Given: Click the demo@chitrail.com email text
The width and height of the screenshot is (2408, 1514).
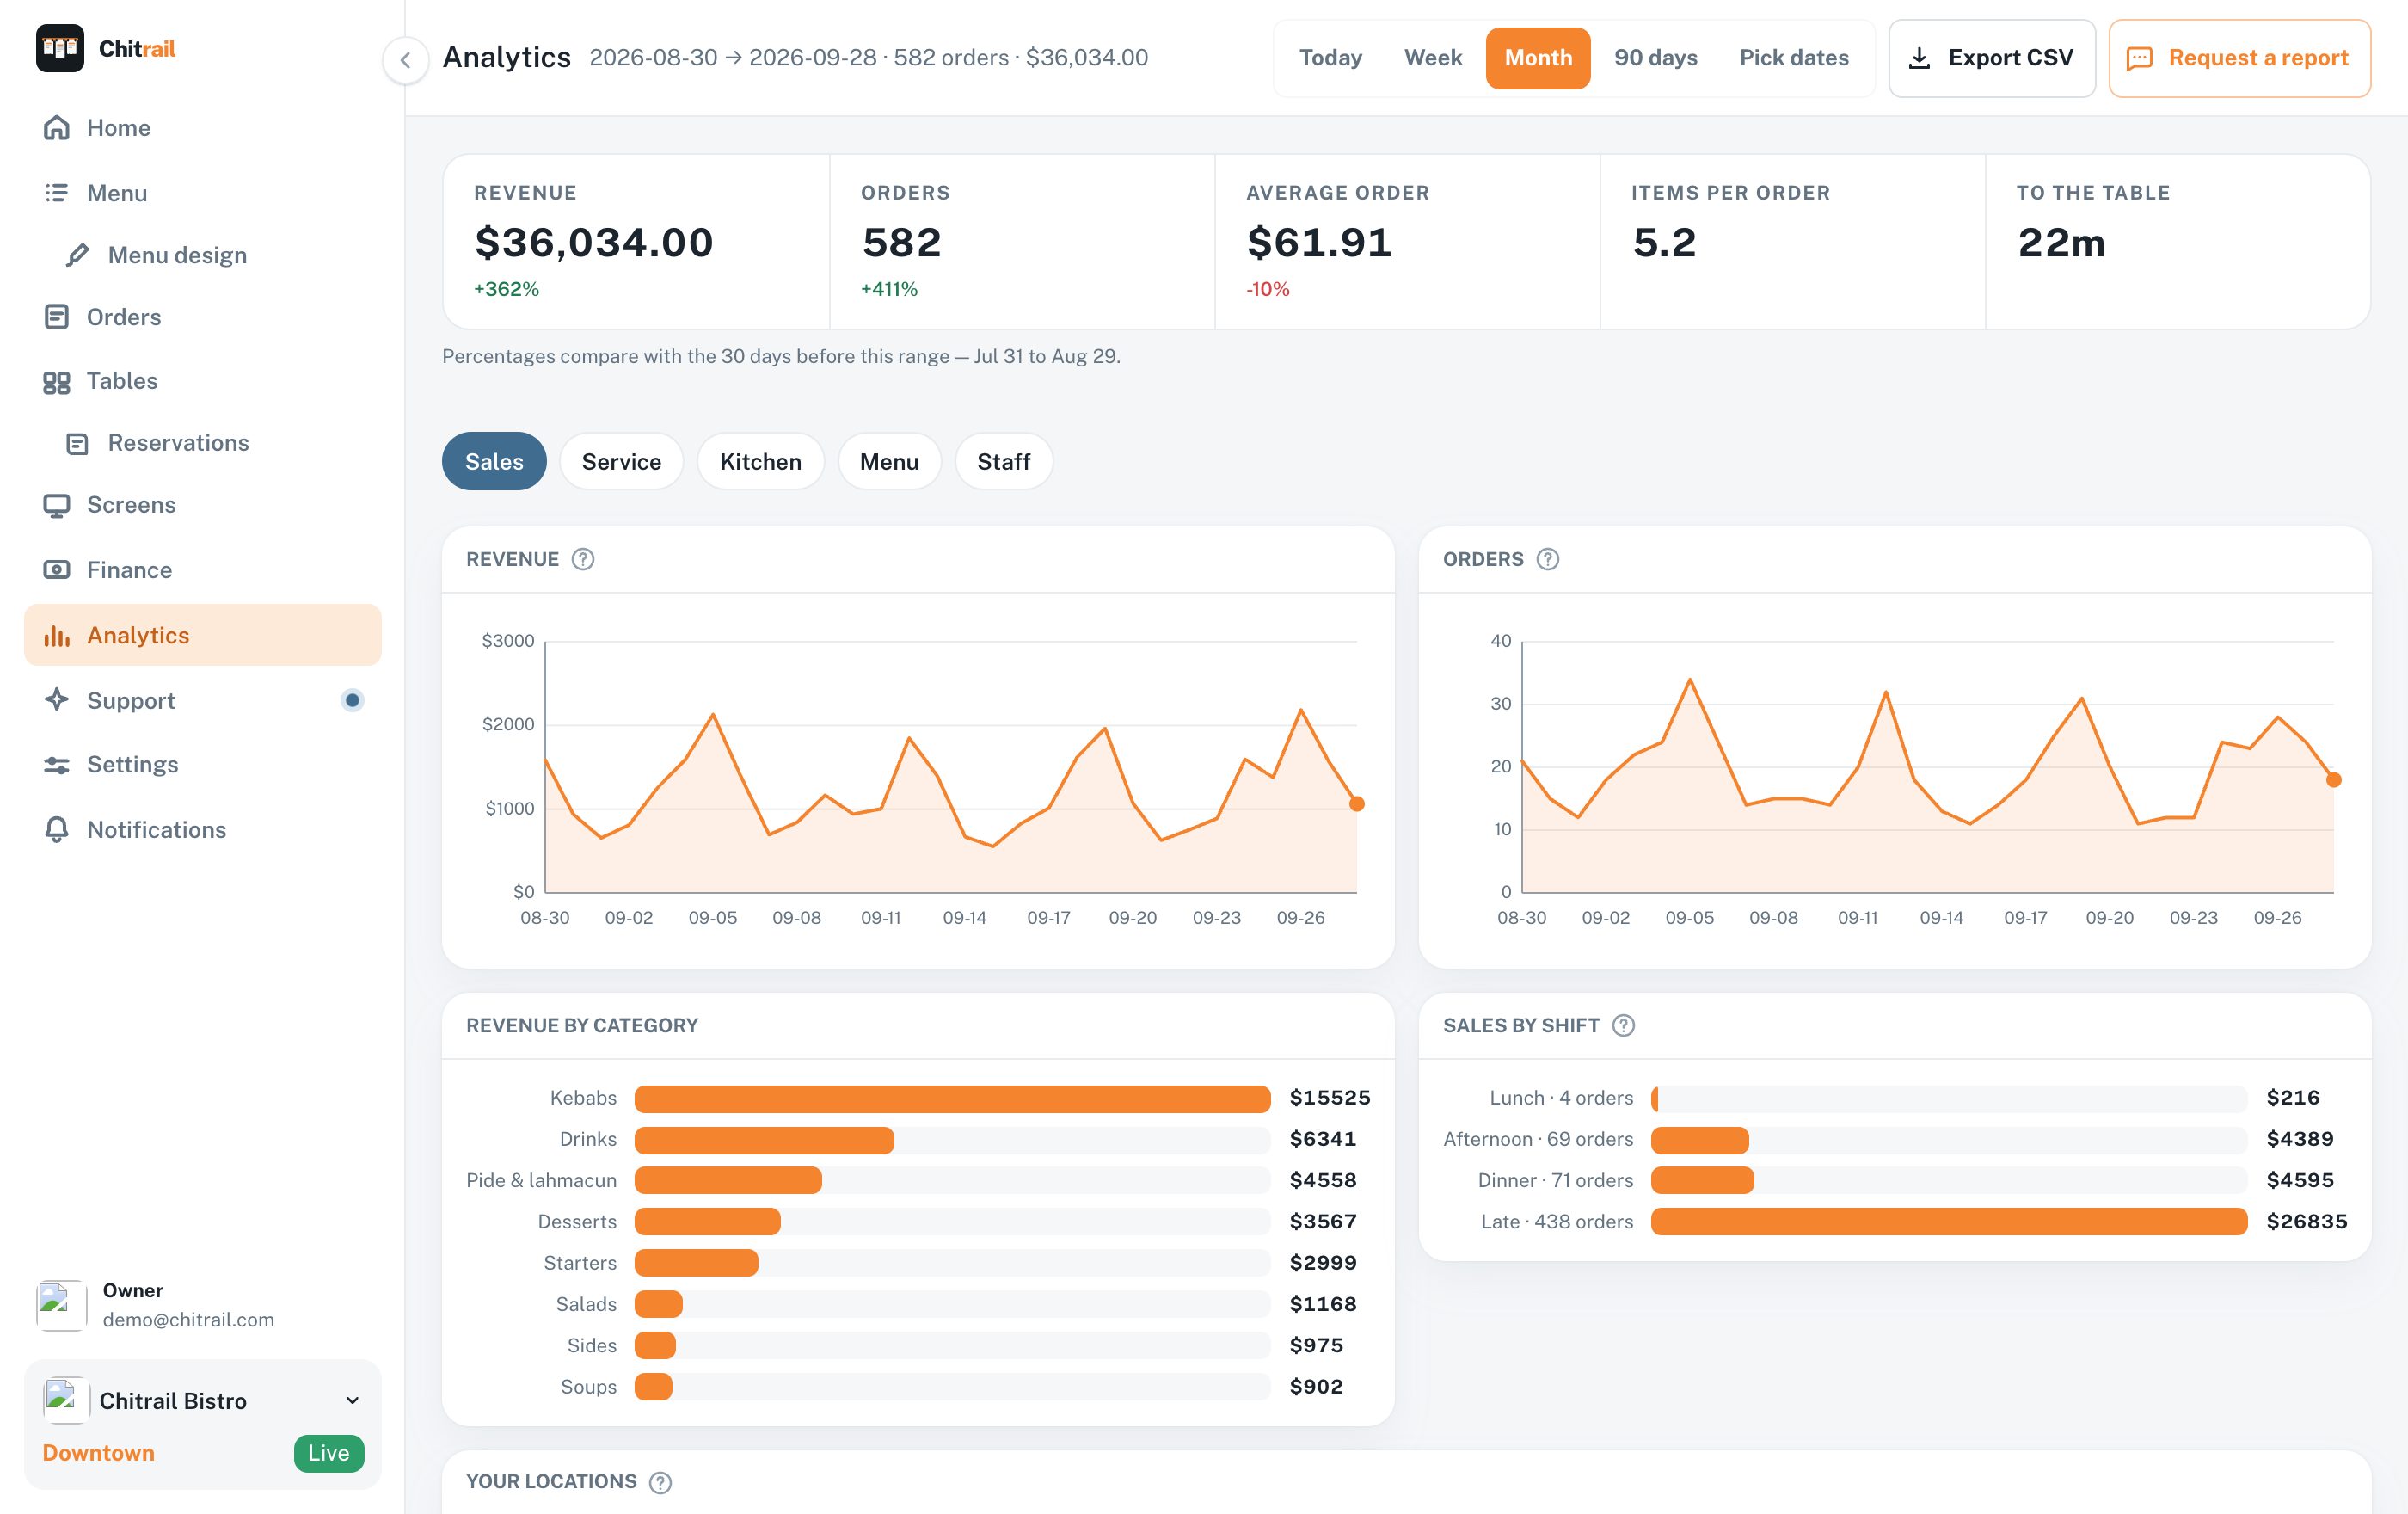Looking at the screenshot, I should tap(188, 1320).
